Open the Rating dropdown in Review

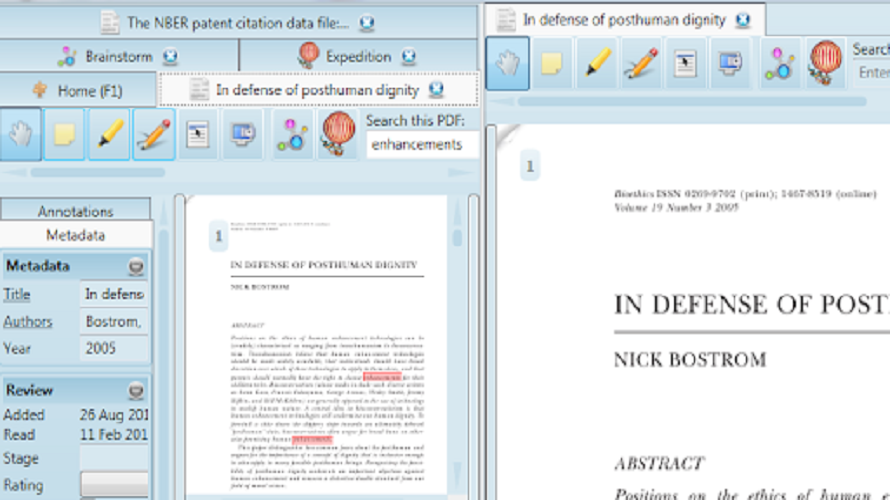[x=114, y=484]
